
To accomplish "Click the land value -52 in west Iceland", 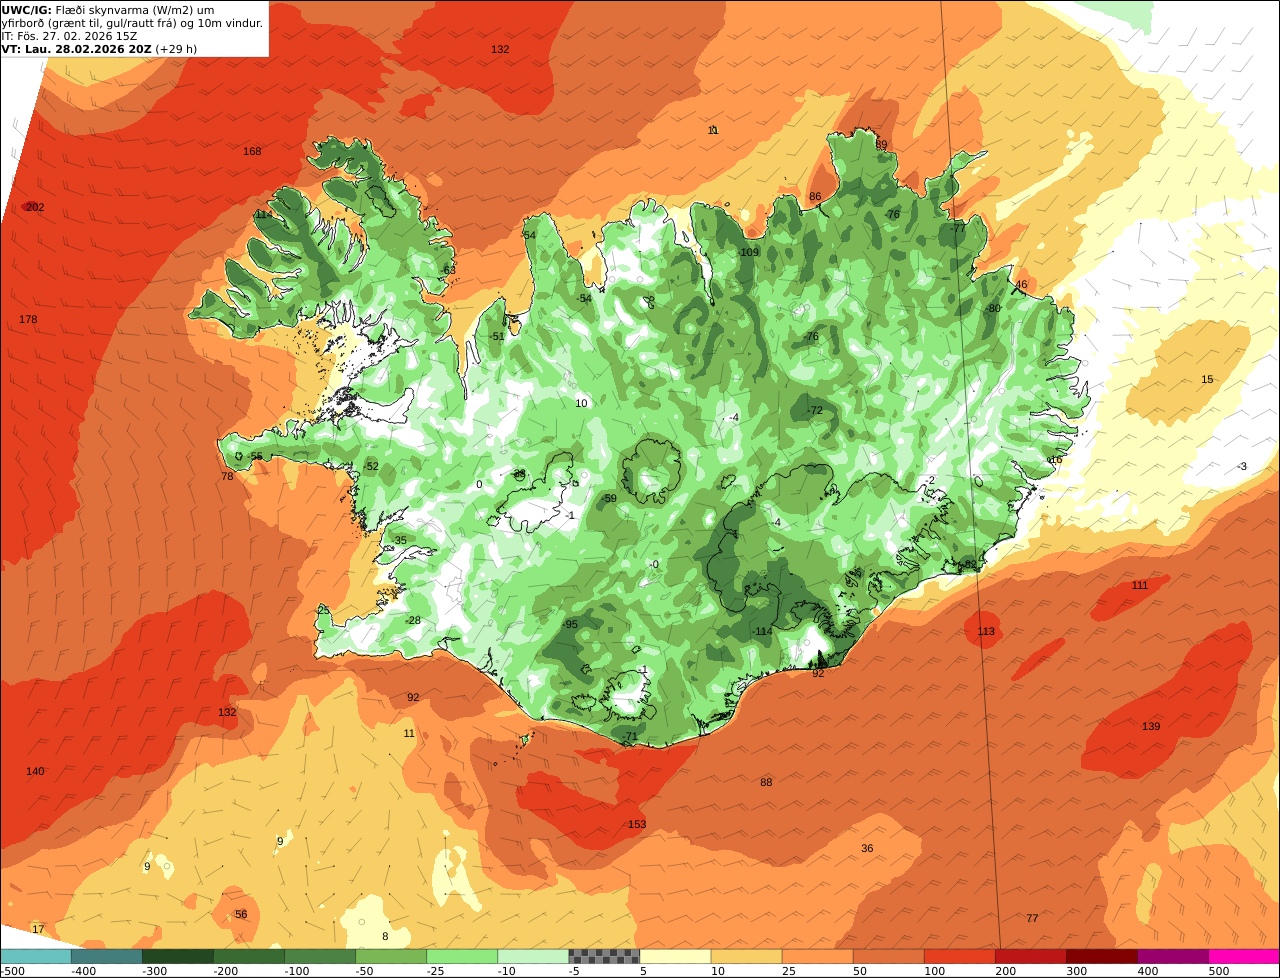I will click(x=371, y=466).
